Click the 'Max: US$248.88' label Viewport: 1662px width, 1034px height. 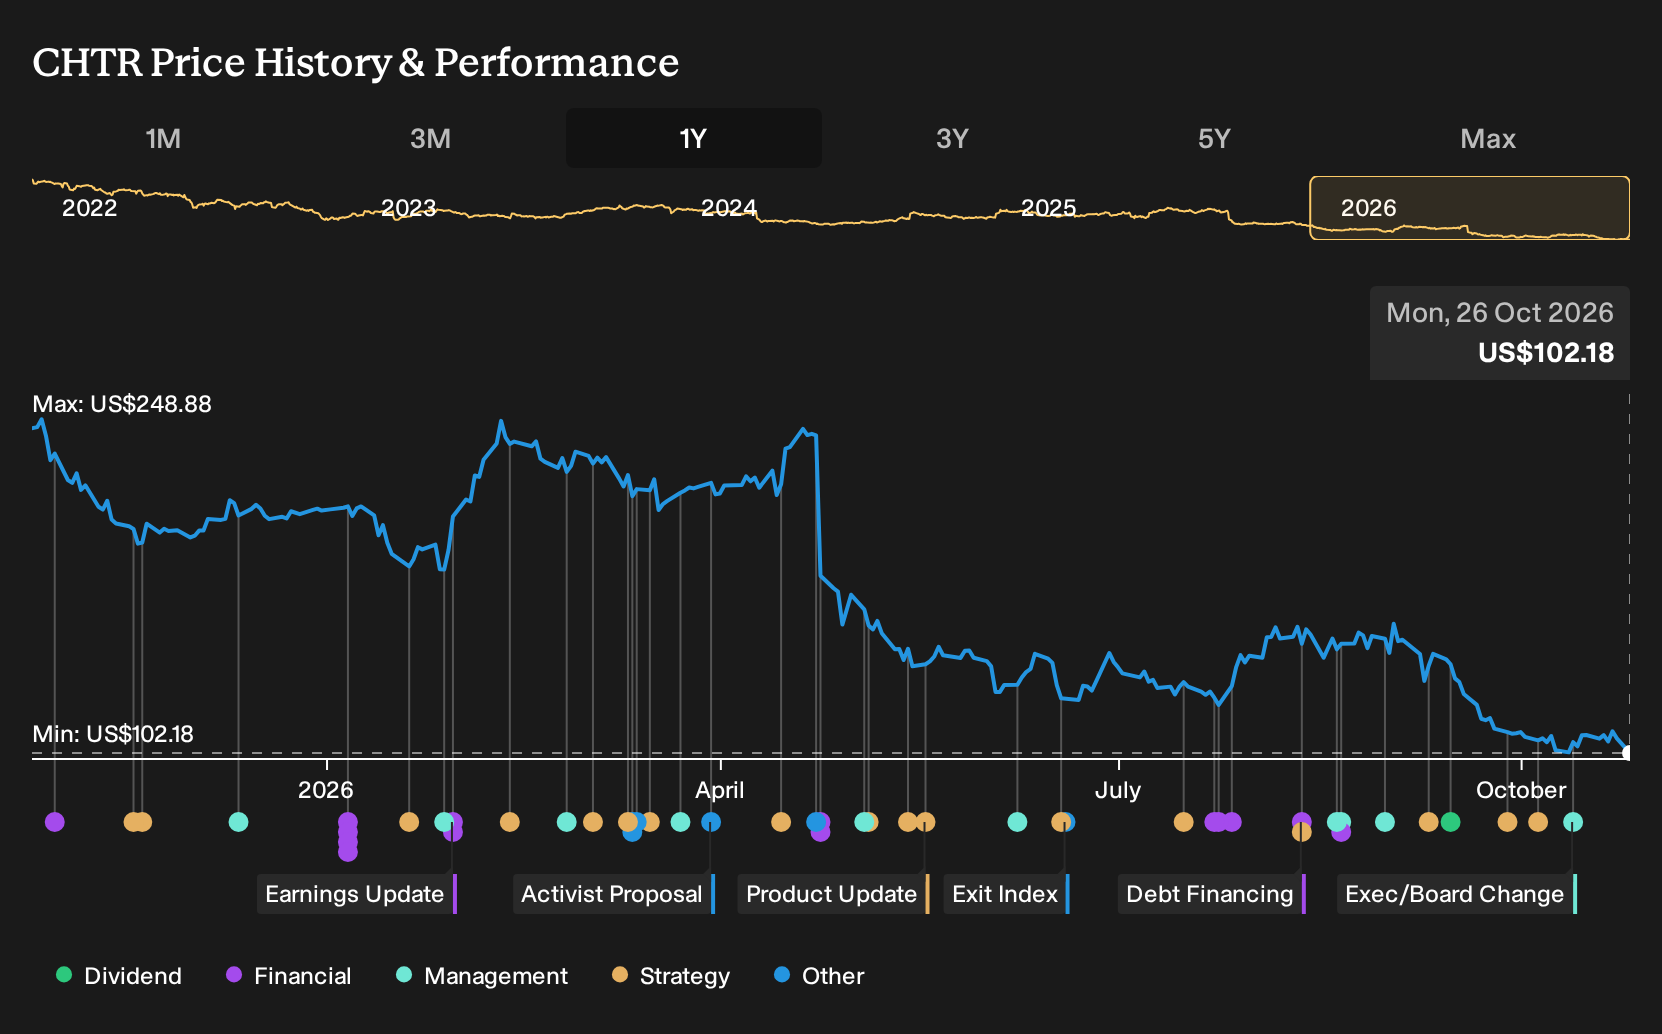(122, 404)
